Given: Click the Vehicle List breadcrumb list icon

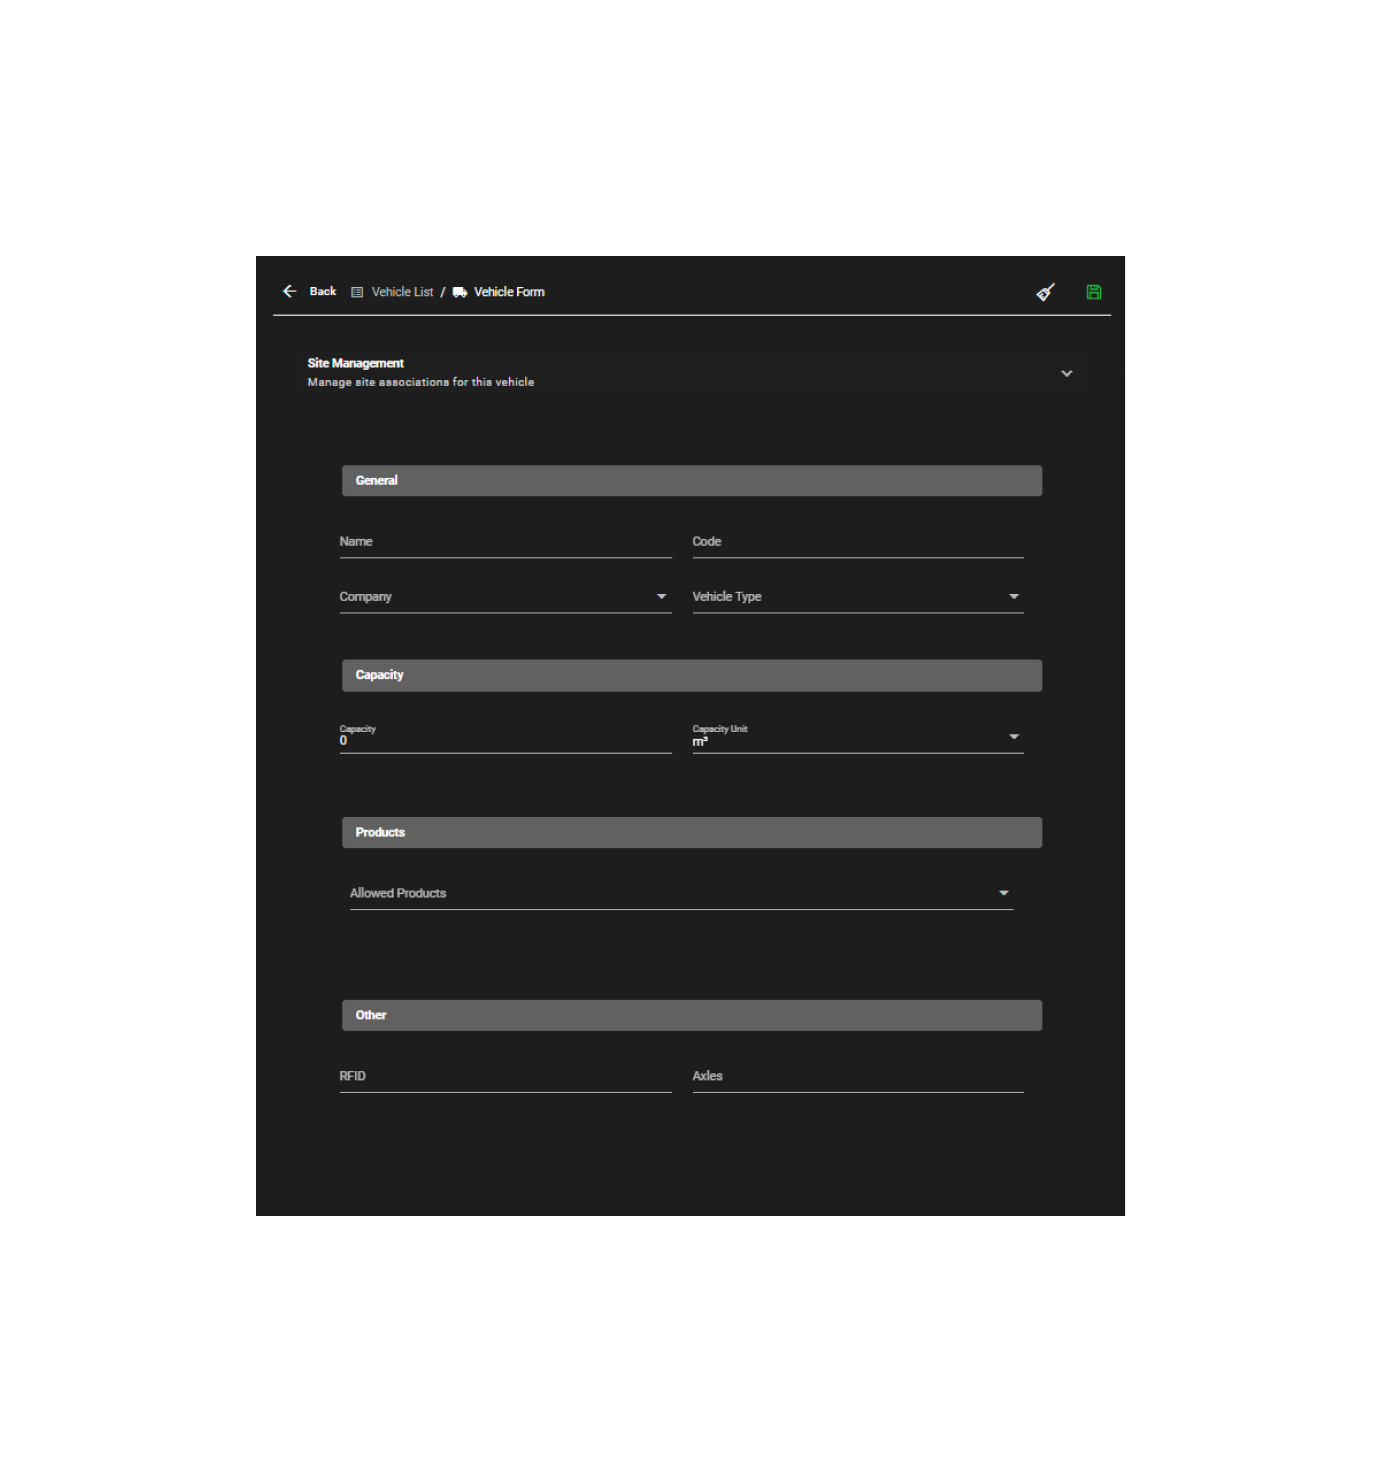Looking at the screenshot, I should point(357,292).
